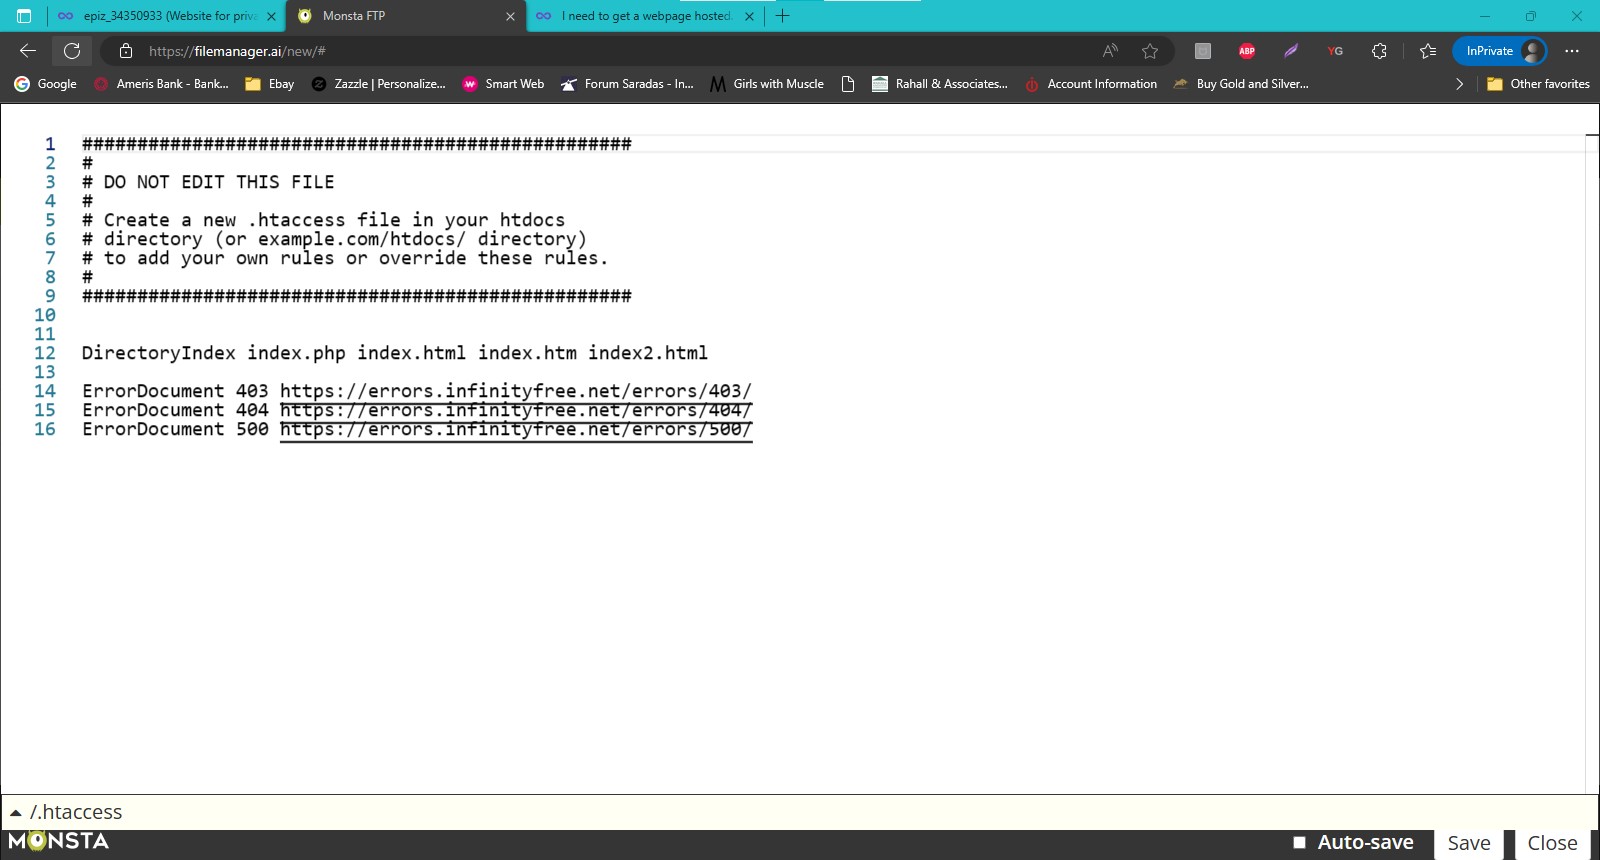Expand the /.htaccess file path arrow

pos(16,813)
